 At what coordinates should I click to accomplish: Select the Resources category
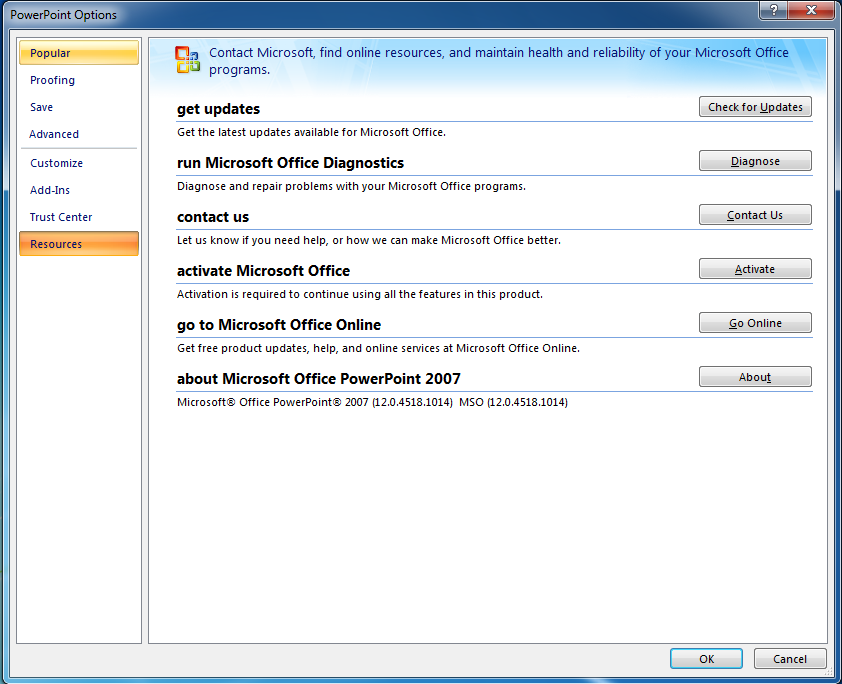[78, 244]
